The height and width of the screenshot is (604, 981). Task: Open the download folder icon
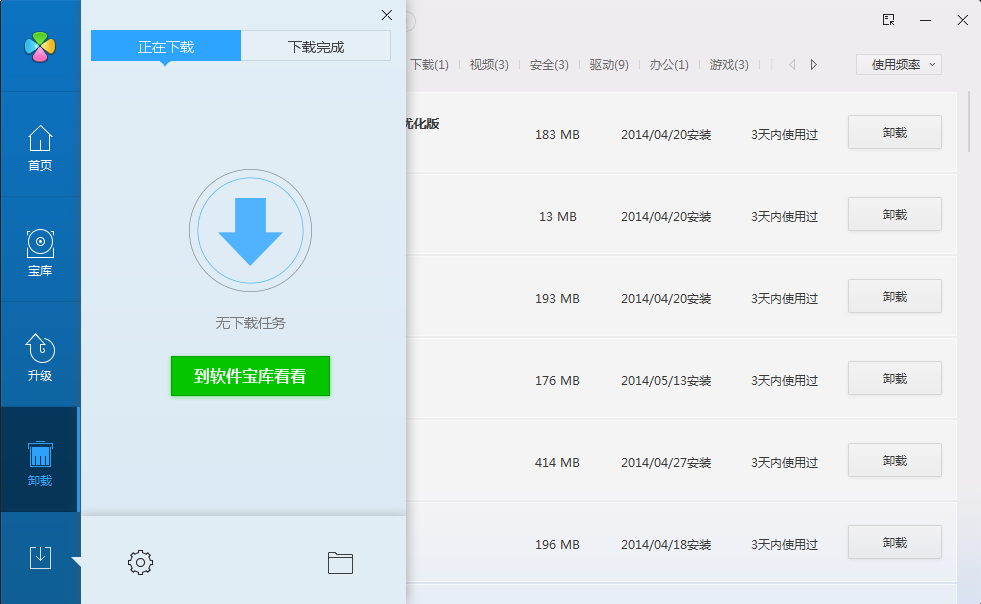point(340,562)
